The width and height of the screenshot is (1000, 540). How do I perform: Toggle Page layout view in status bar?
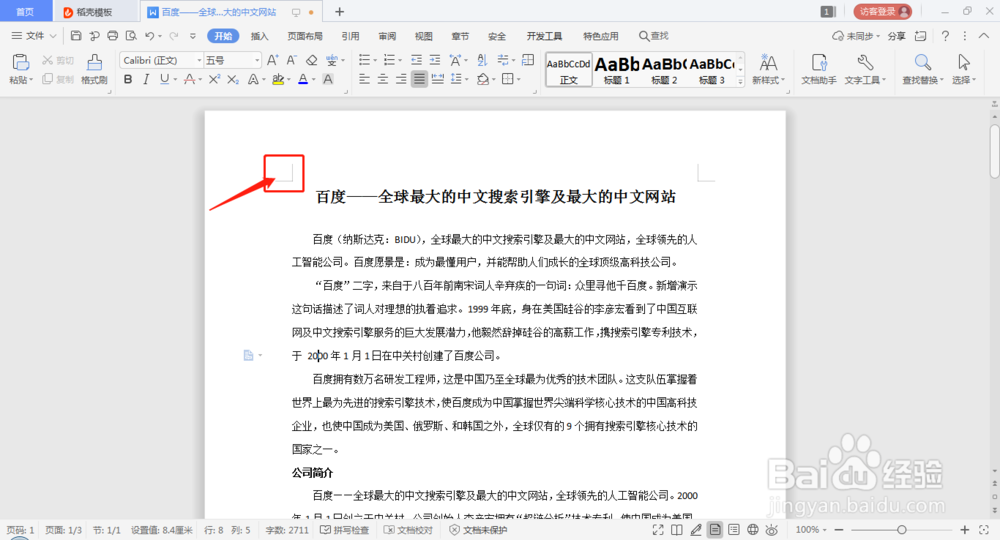point(715,529)
